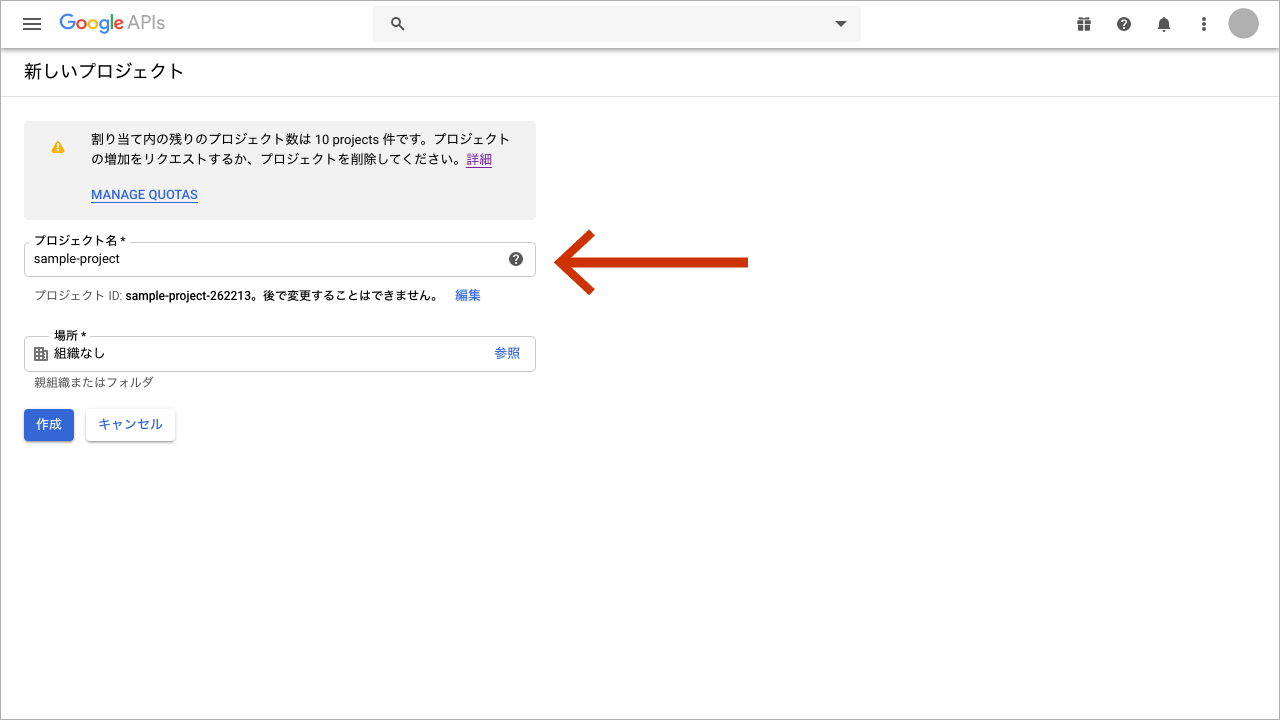Viewport: 1280px width, 720px height.
Task: Open the gift free trial icon
Action: (1084, 24)
